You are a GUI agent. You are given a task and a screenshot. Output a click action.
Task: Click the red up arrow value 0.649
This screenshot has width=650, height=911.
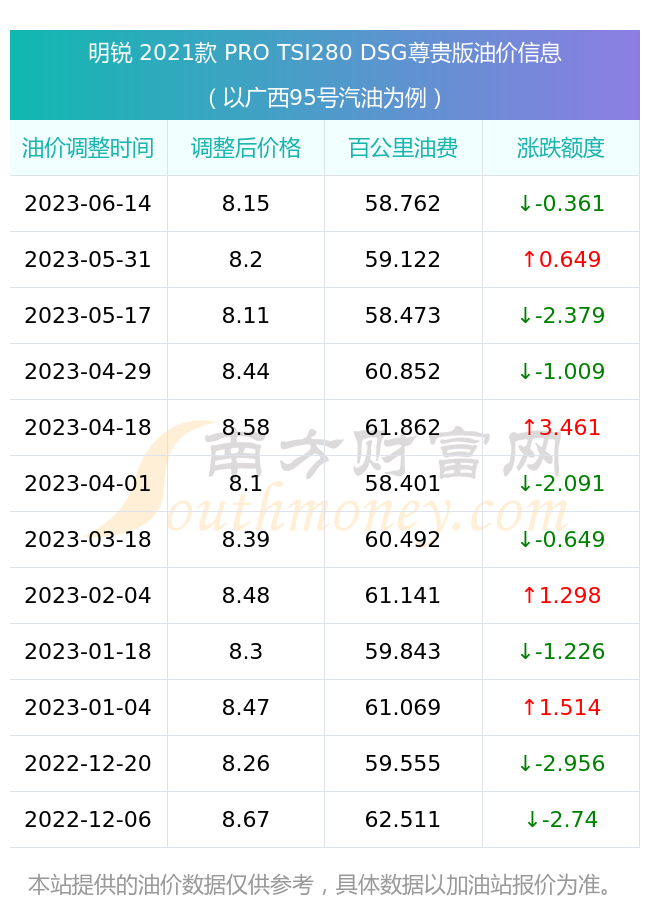point(561,260)
